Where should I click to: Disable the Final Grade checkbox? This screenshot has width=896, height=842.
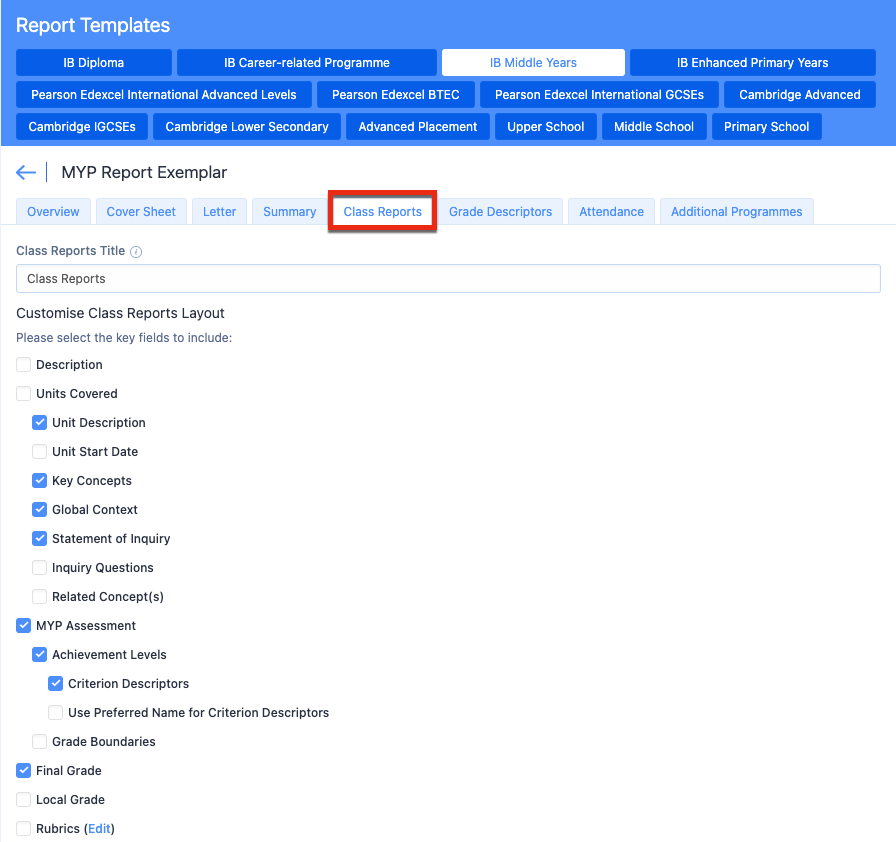[23, 771]
